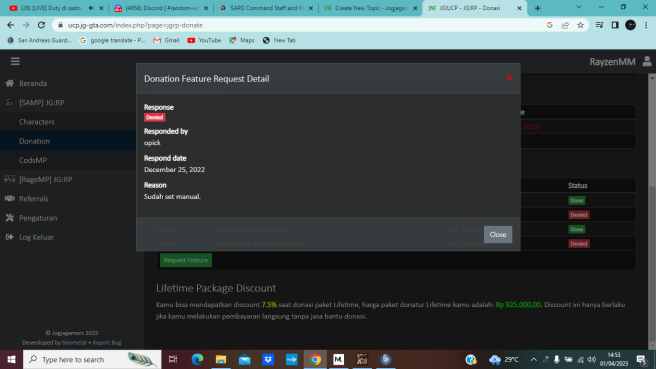
Task: Open Mail app from taskbar
Action: (245, 359)
